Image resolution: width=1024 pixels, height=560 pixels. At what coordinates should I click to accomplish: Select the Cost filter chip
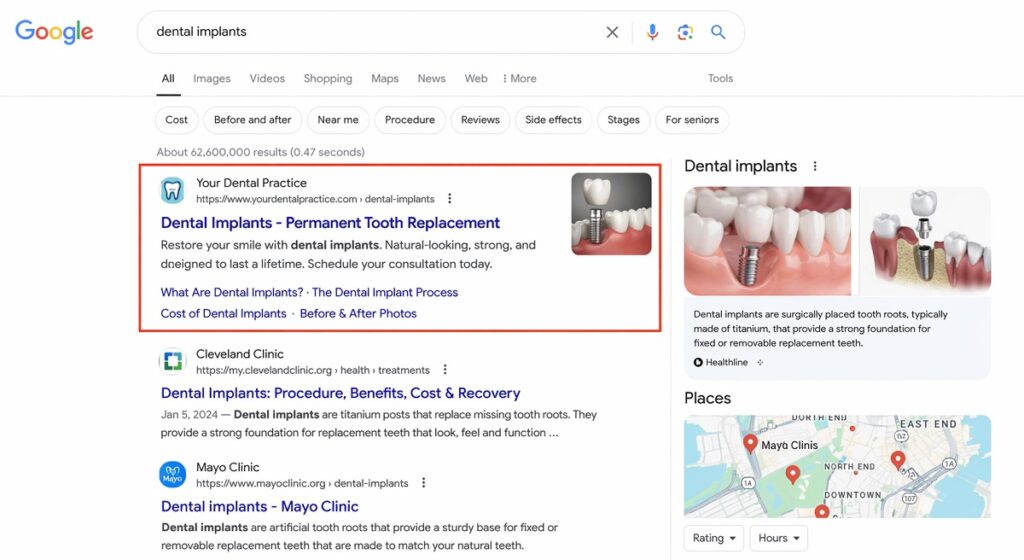pos(176,120)
